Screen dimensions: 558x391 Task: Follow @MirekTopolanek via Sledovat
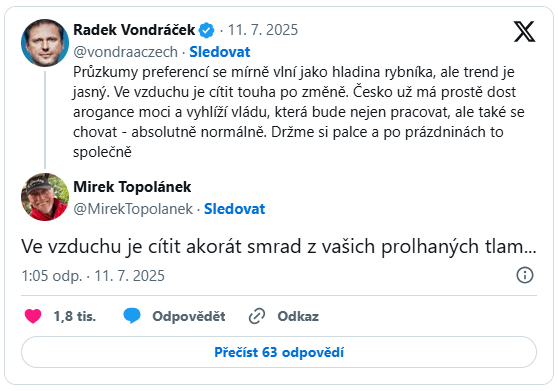pos(235,209)
